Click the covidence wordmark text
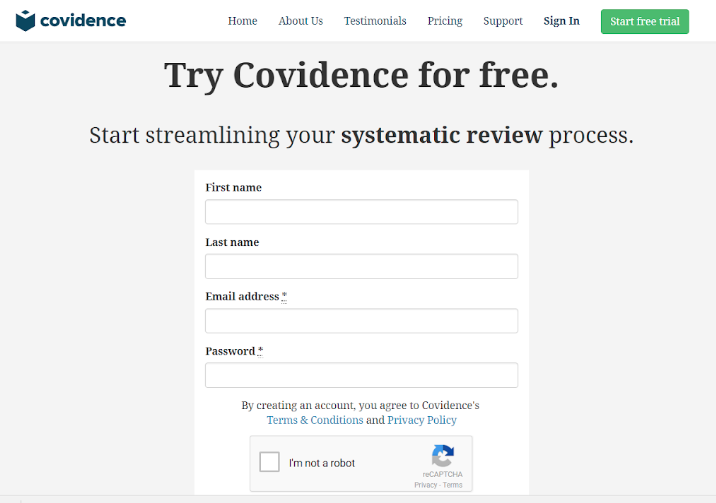The height and width of the screenshot is (503, 716). [83, 21]
